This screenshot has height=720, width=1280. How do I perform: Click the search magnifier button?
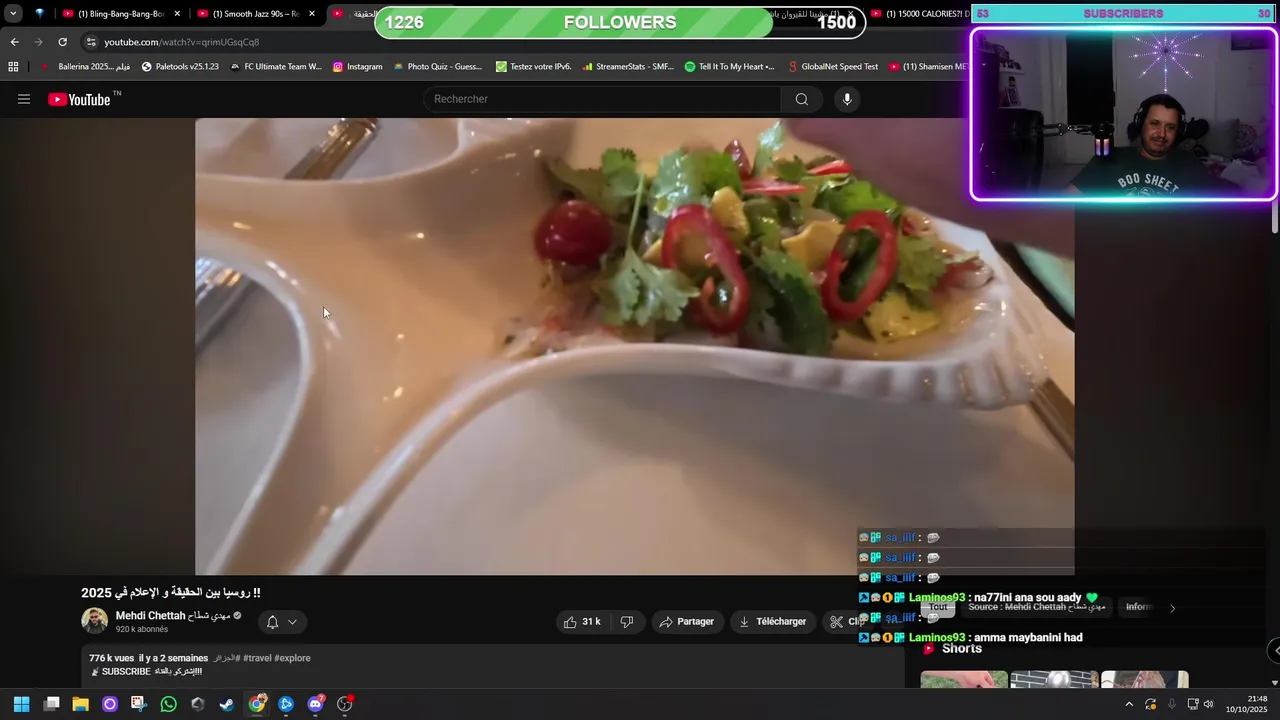tap(801, 99)
